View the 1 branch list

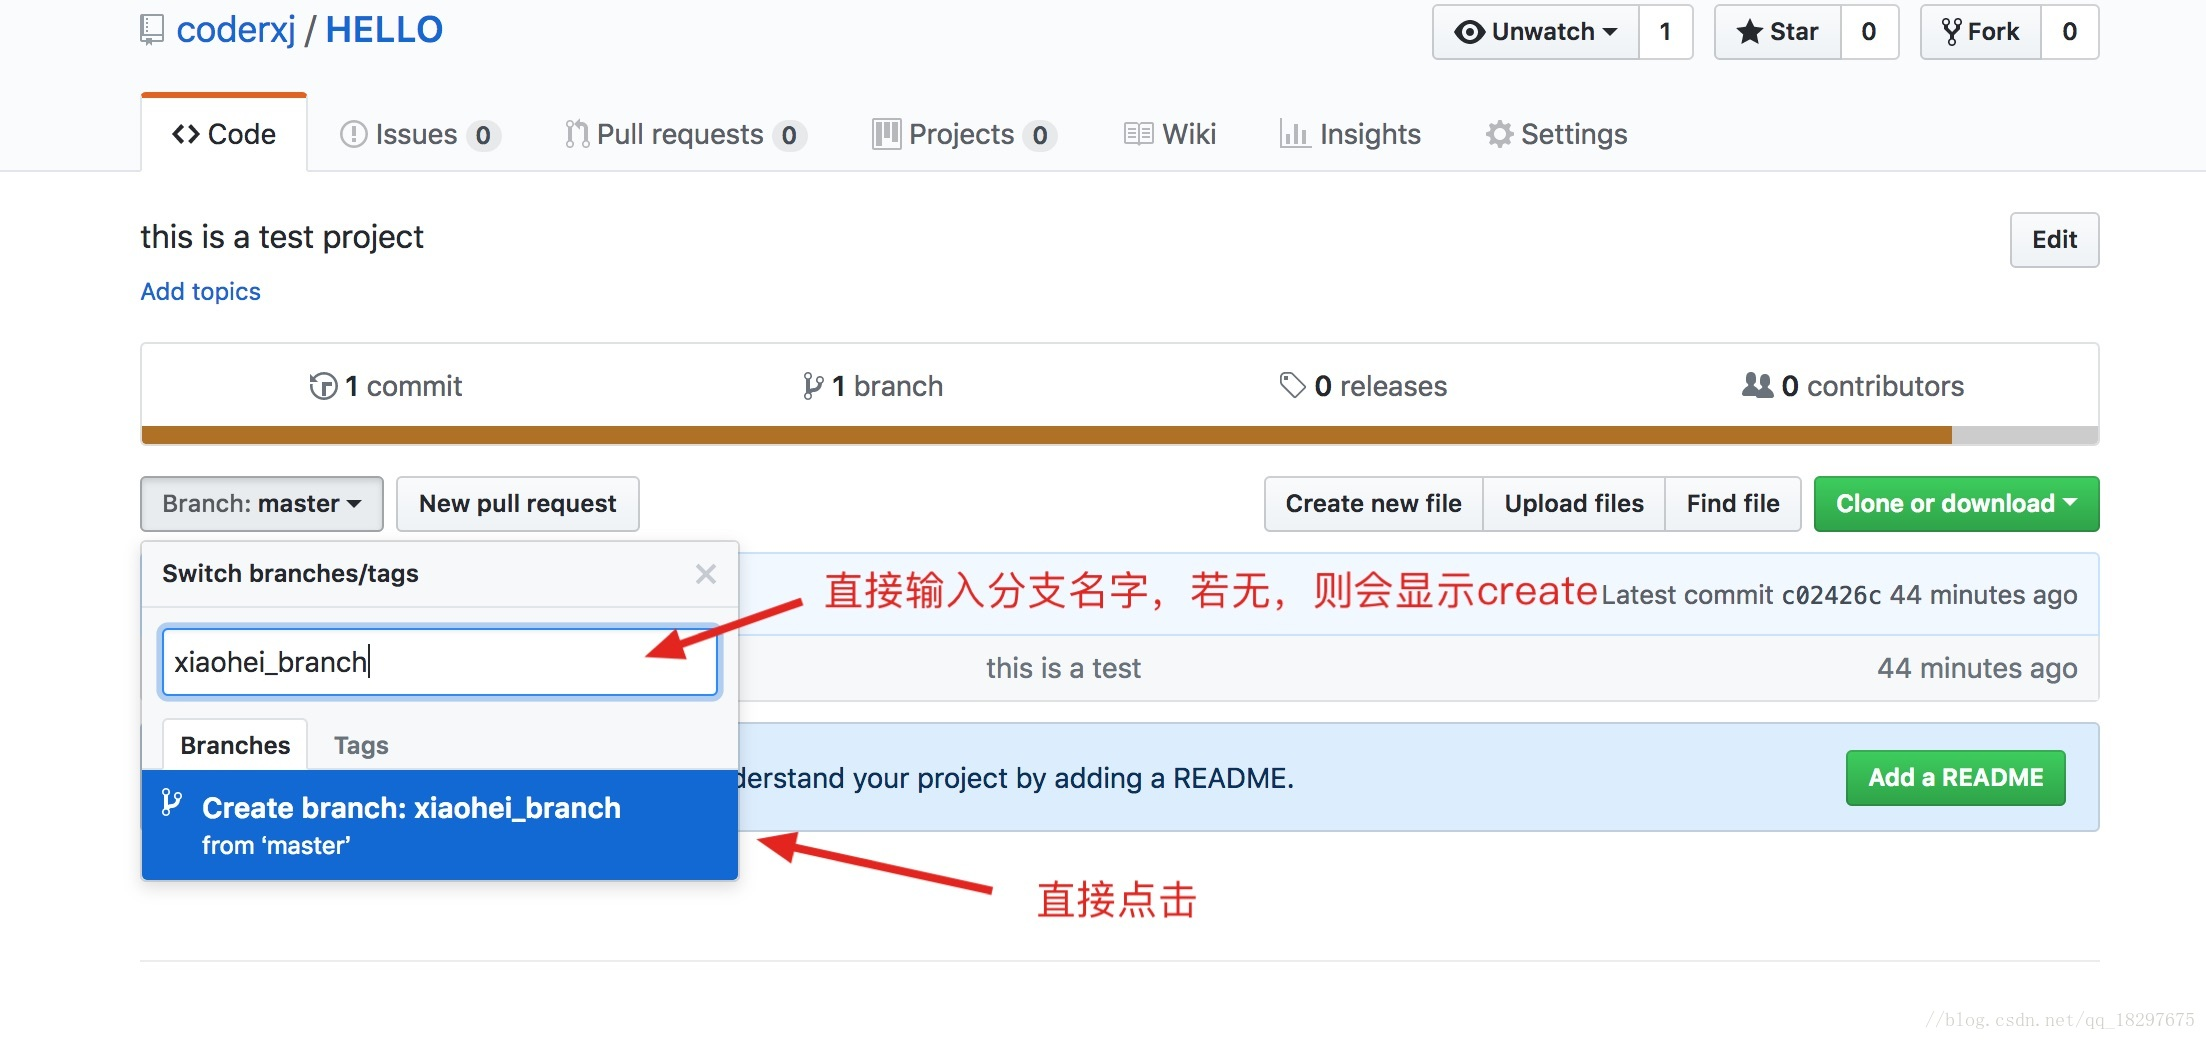(872, 386)
